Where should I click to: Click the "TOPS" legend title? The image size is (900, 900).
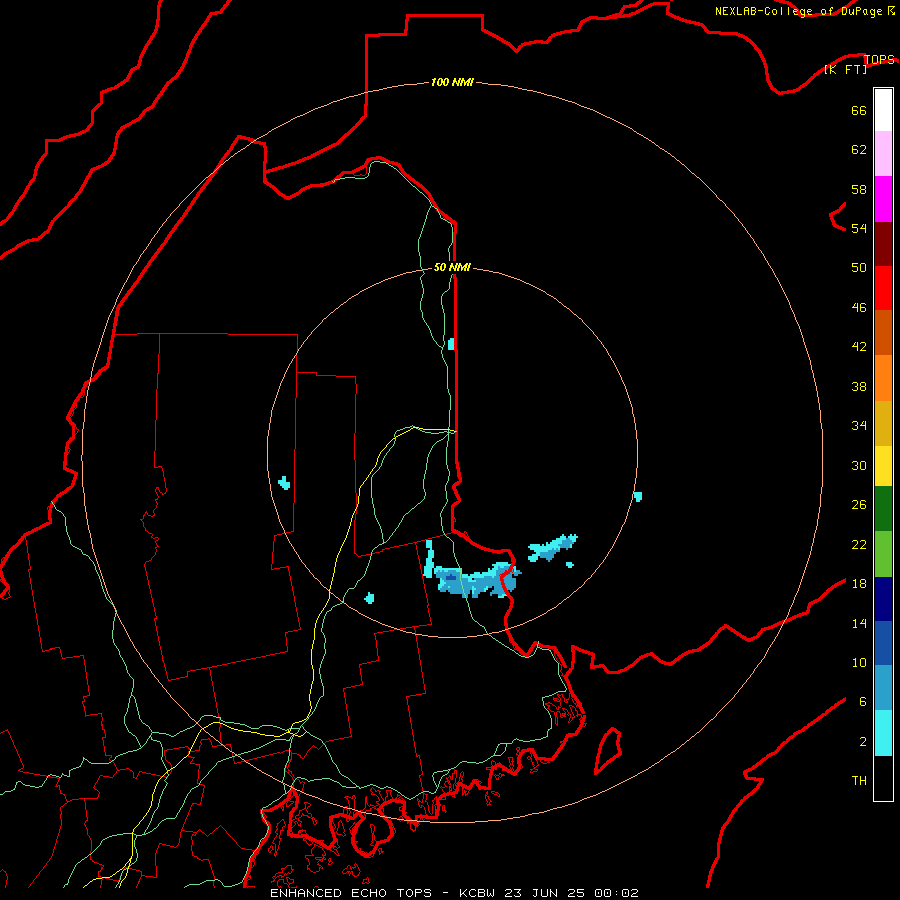point(879,59)
